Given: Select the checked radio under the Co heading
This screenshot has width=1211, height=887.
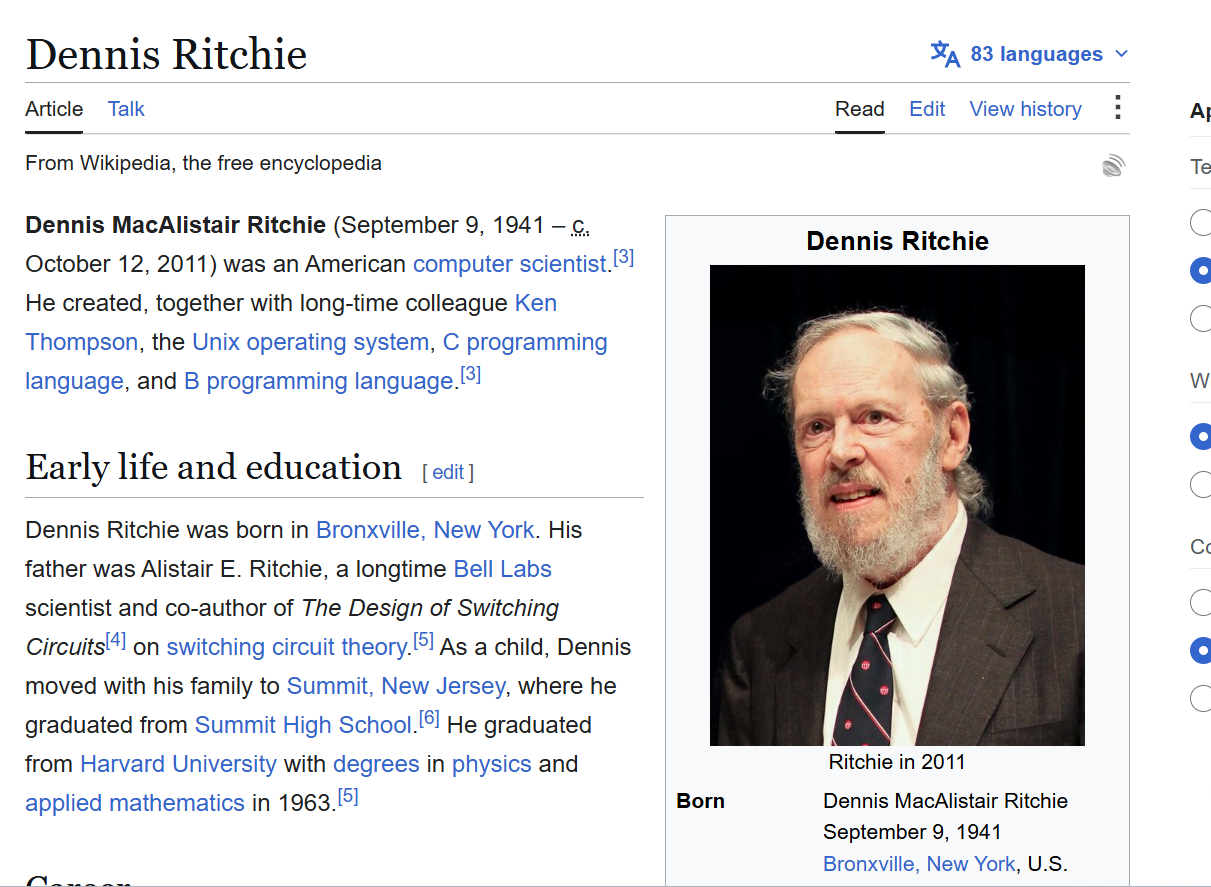Looking at the screenshot, I should pyautogui.click(x=1201, y=650).
